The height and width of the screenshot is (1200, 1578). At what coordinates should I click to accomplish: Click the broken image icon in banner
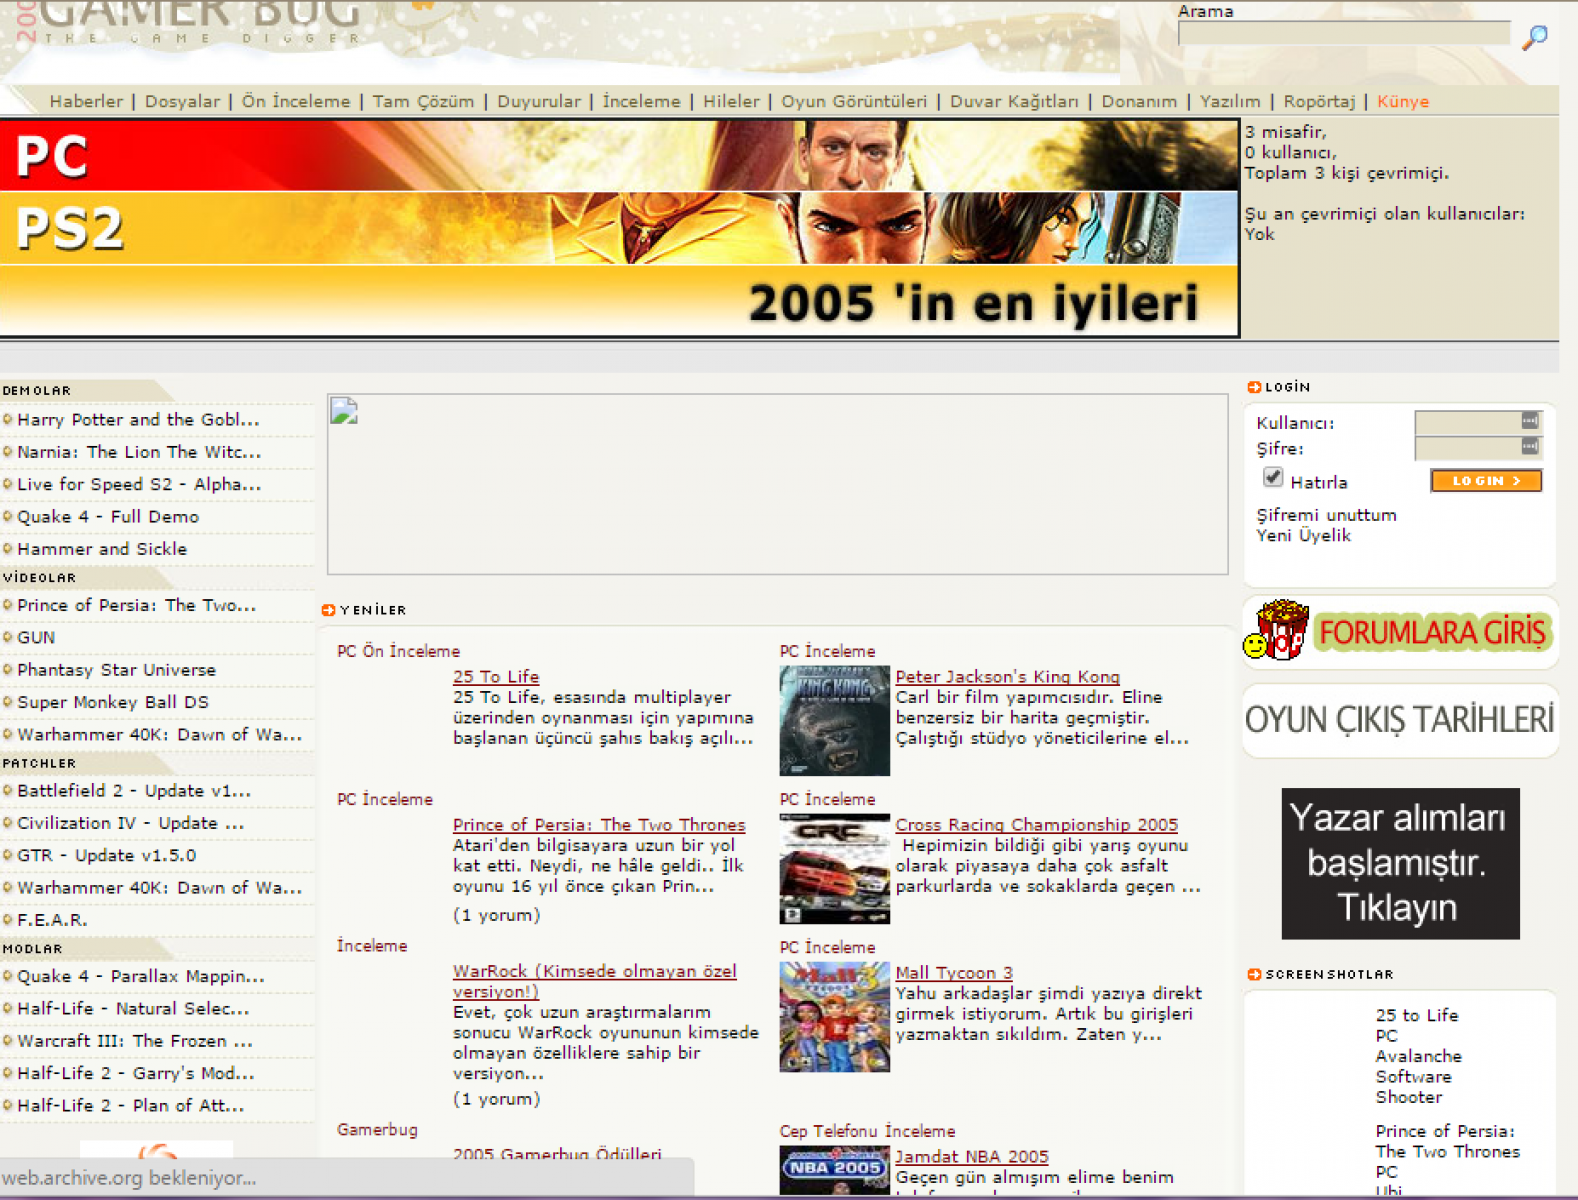344,411
